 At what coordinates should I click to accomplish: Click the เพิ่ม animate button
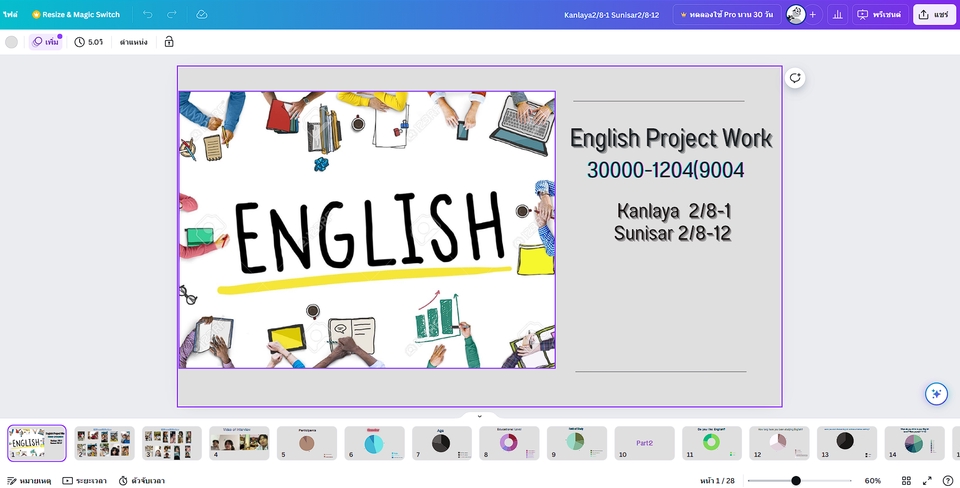pos(46,42)
